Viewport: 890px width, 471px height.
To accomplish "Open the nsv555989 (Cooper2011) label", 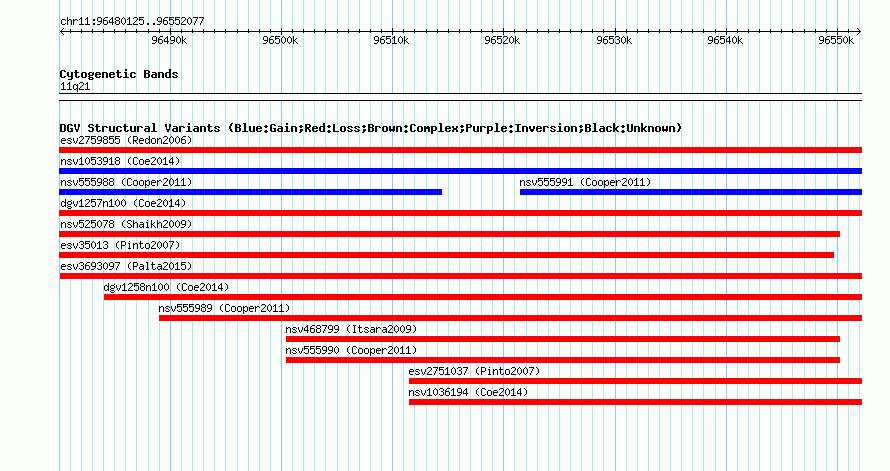I will coord(224,308).
